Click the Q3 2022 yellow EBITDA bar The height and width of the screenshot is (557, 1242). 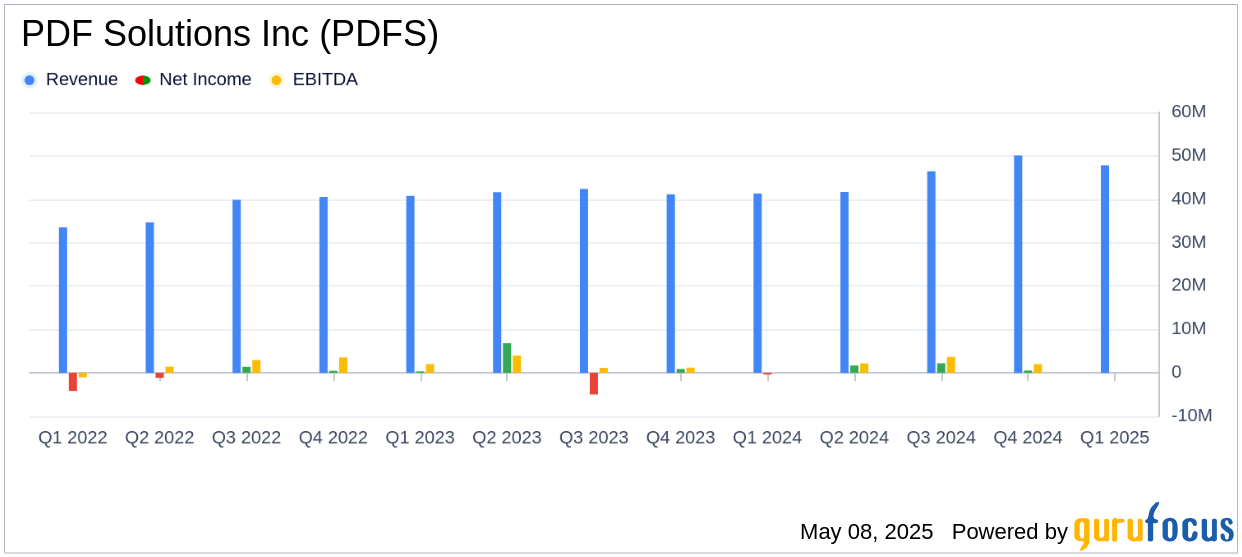tap(257, 366)
